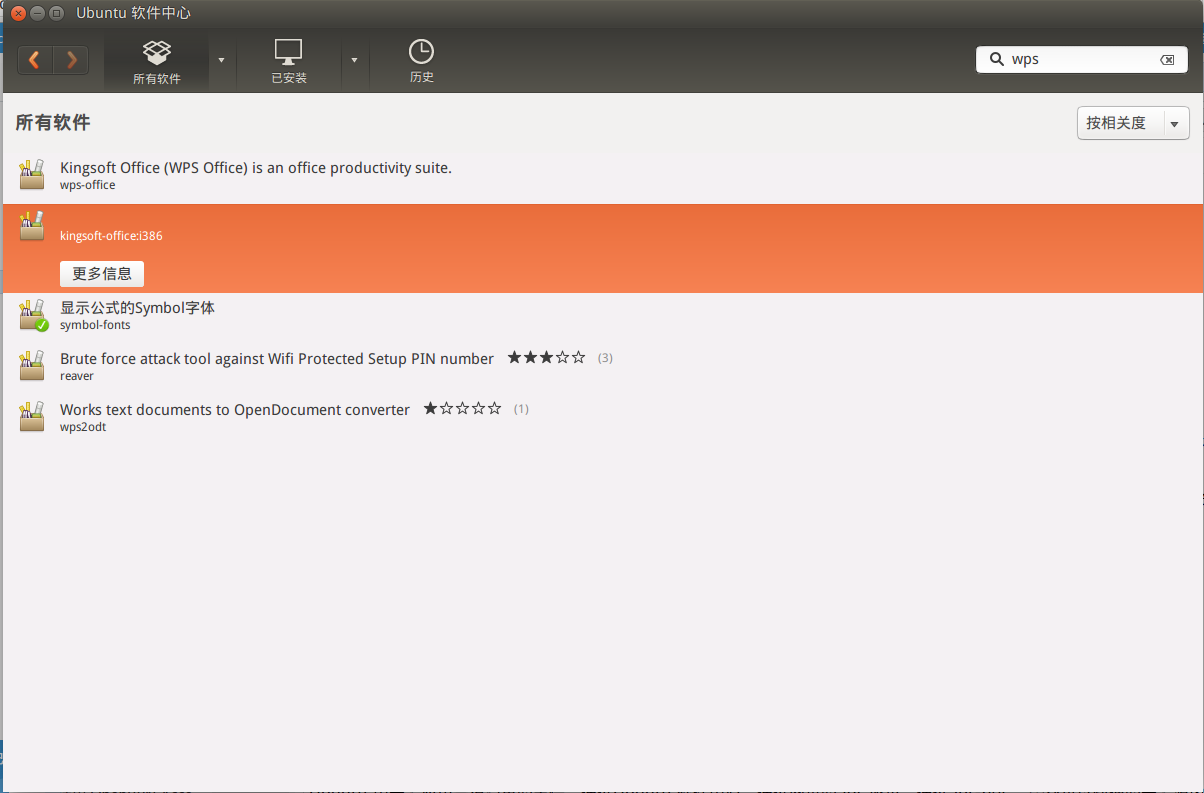Expand the dropdown arrow beside 所有软件

221,60
